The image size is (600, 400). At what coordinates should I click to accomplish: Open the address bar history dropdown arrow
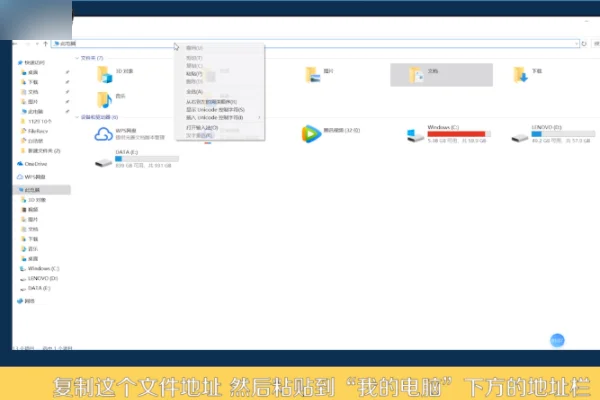pos(576,44)
